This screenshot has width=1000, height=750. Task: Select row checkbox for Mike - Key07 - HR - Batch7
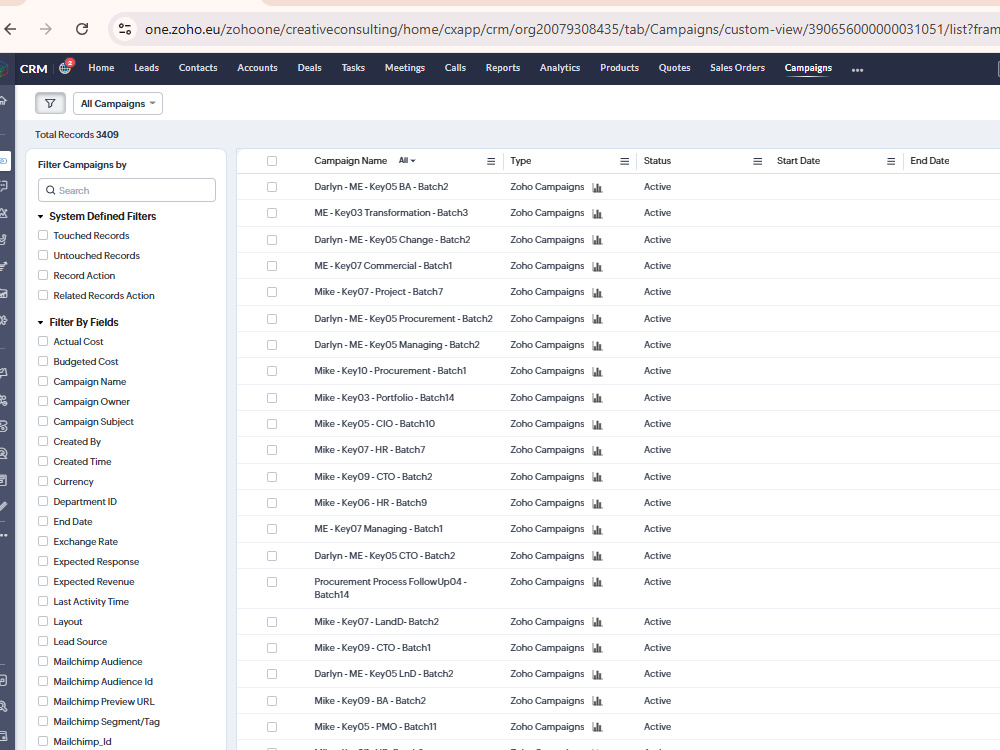click(272, 450)
